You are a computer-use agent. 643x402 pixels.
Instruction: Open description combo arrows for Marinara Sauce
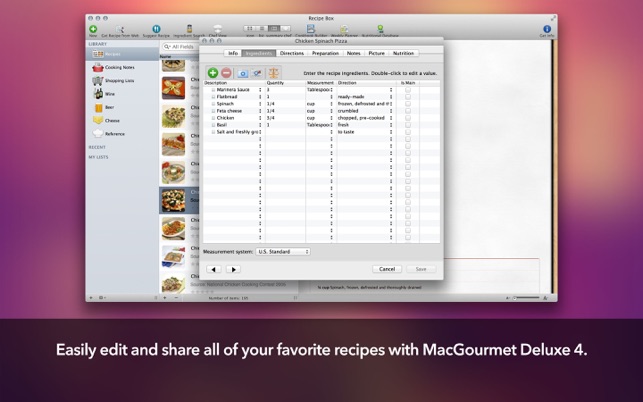260,90
